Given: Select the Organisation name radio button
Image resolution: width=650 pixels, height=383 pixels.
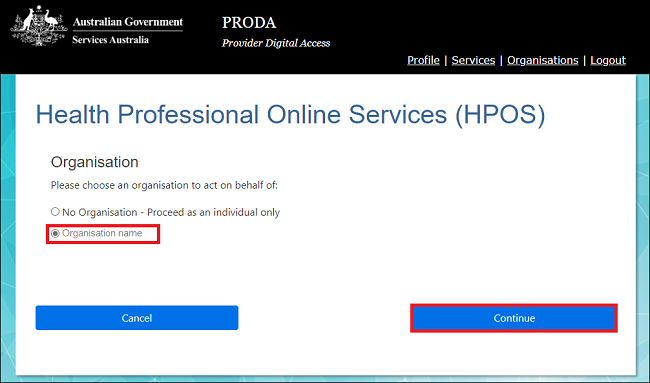Looking at the screenshot, I should pyautogui.click(x=55, y=234).
